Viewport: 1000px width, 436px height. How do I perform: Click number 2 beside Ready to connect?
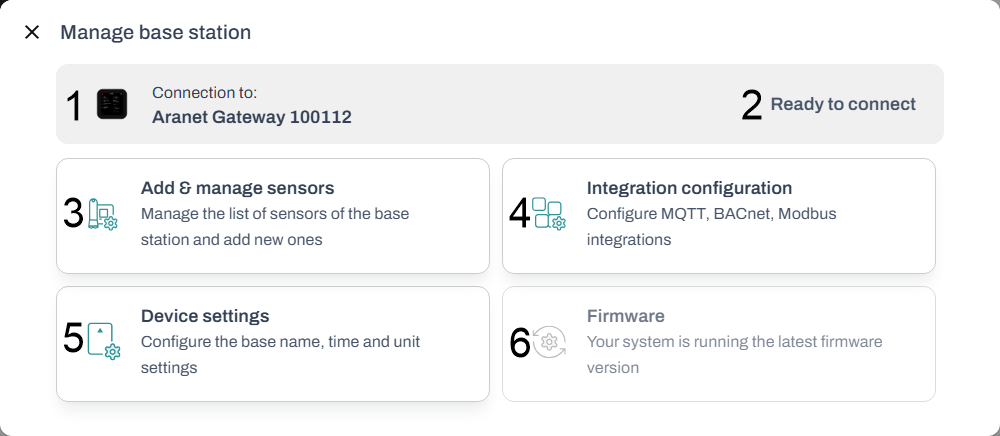[x=752, y=105]
